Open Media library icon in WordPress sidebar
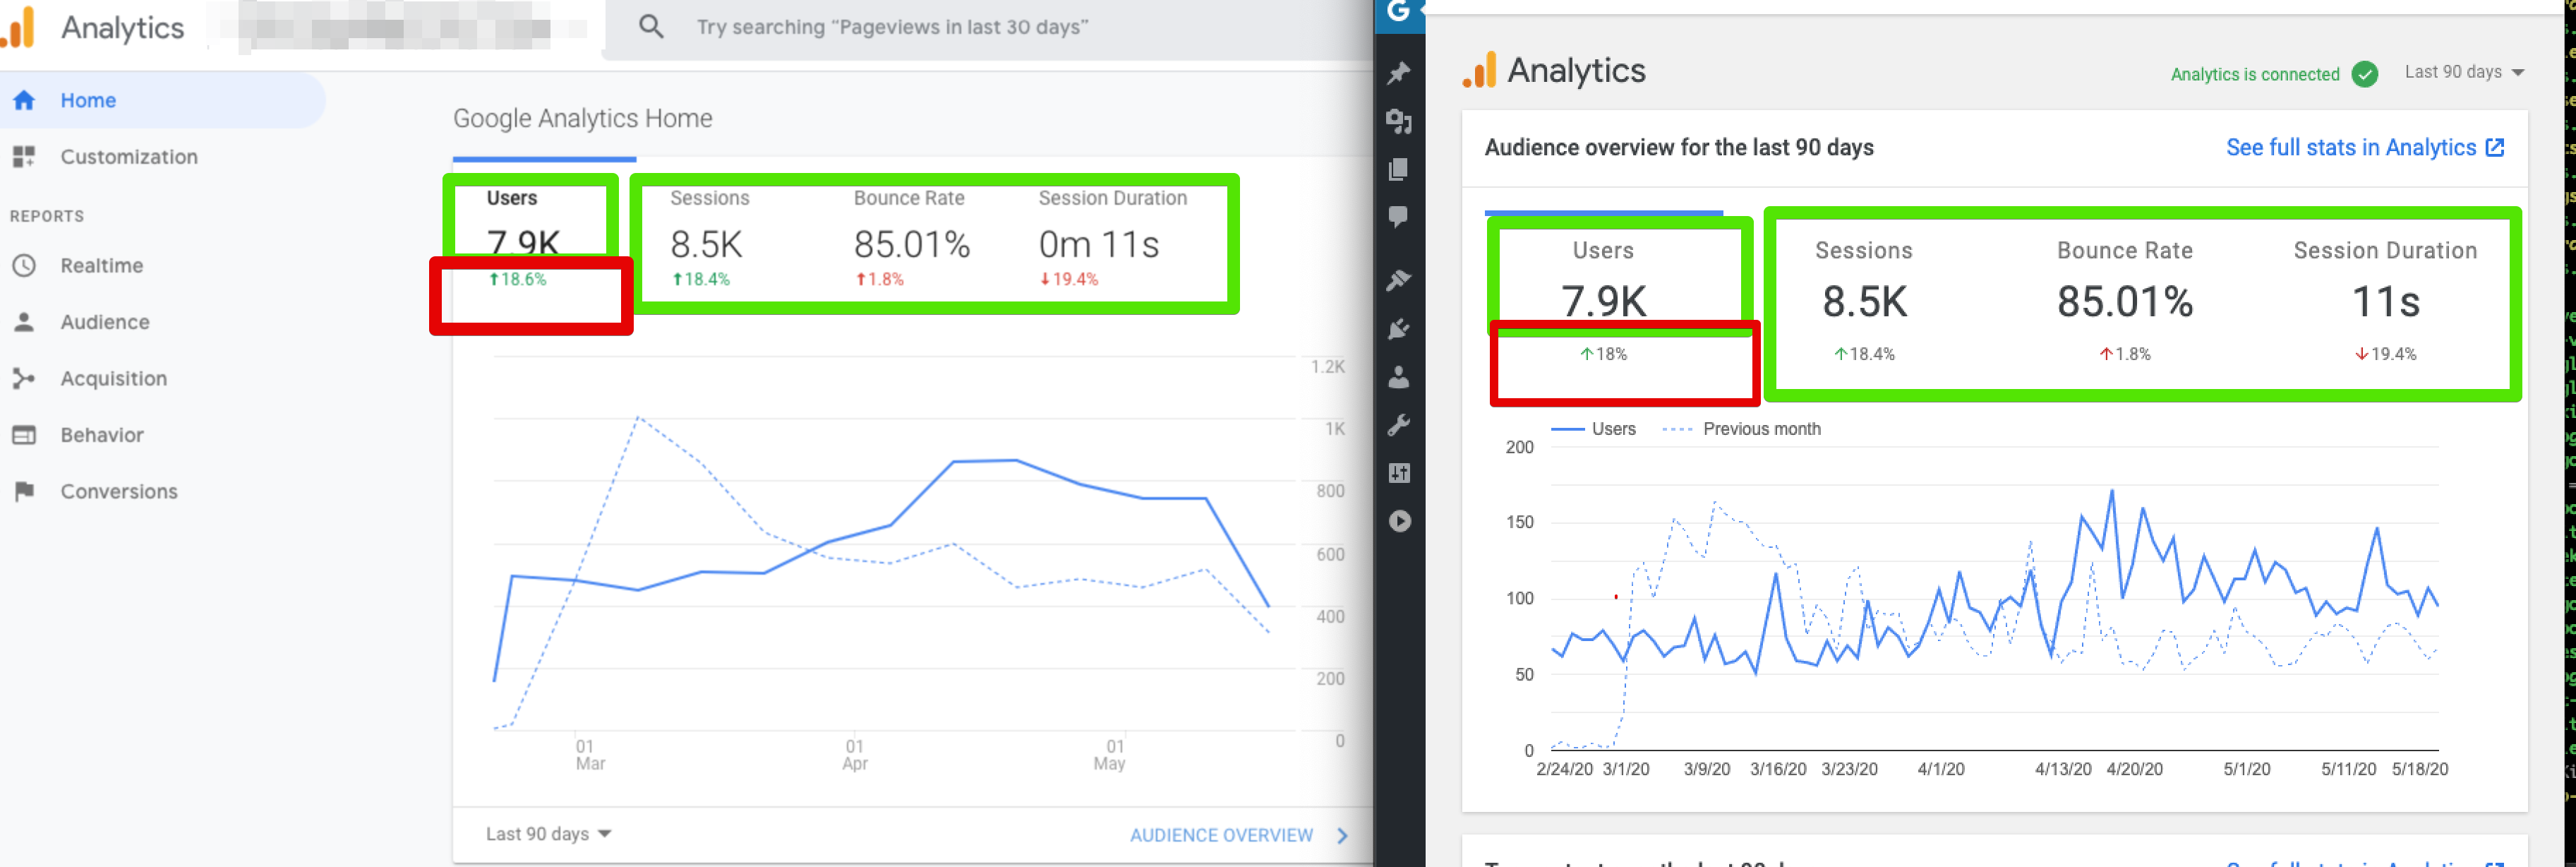This screenshot has height=867, width=2576. pyautogui.click(x=1399, y=121)
